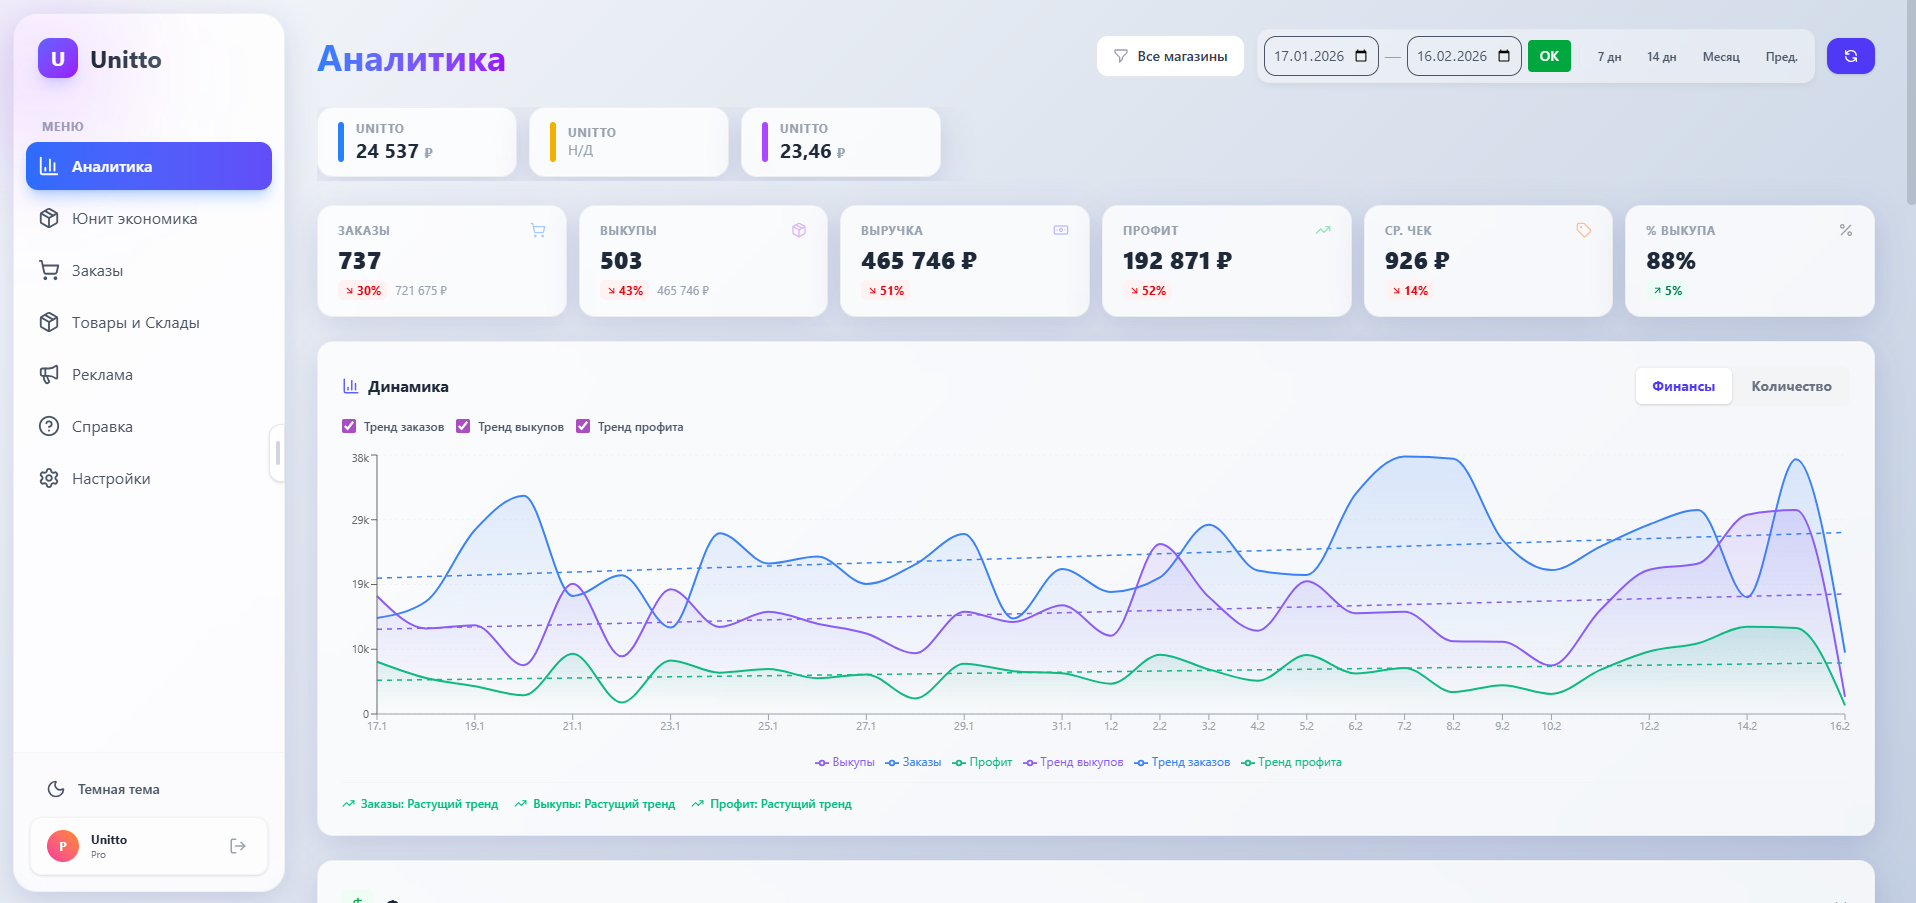Click the box icon in Выкупы card
The width and height of the screenshot is (1916, 903).
[x=799, y=230]
